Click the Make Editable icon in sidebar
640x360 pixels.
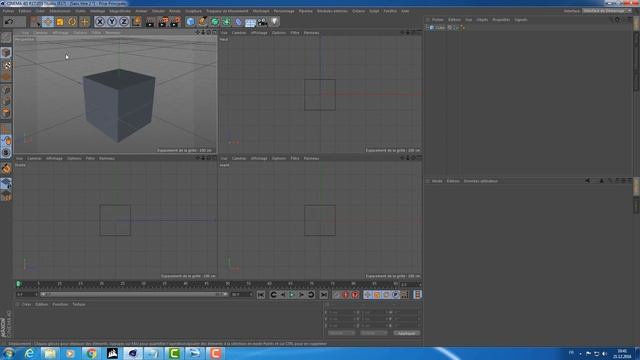click(x=6, y=38)
